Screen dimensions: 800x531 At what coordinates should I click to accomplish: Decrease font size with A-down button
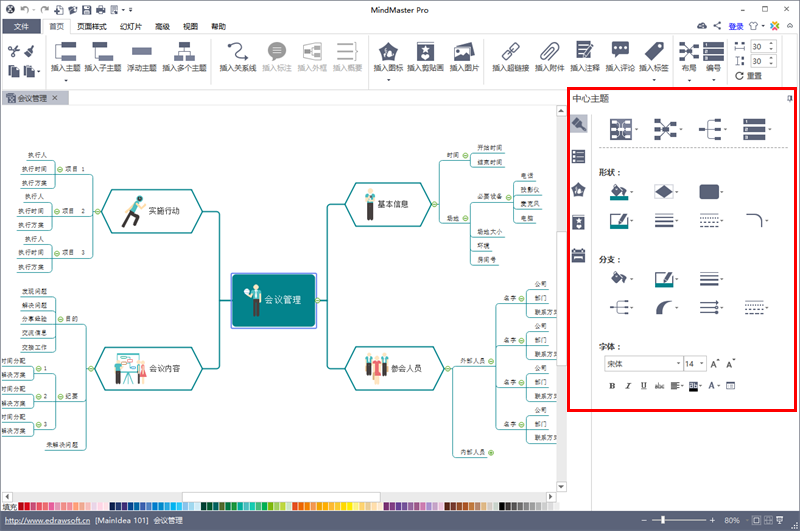click(x=731, y=364)
